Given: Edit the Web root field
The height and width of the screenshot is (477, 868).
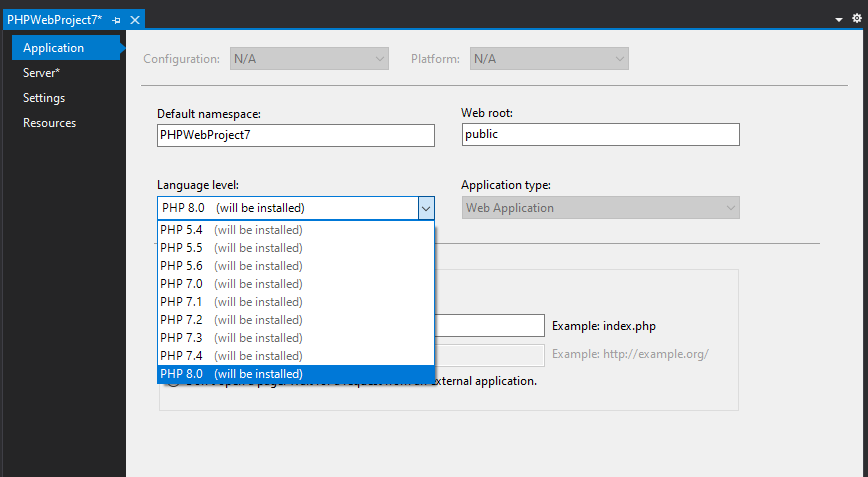Looking at the screenshot, I should tap(601, 134).
